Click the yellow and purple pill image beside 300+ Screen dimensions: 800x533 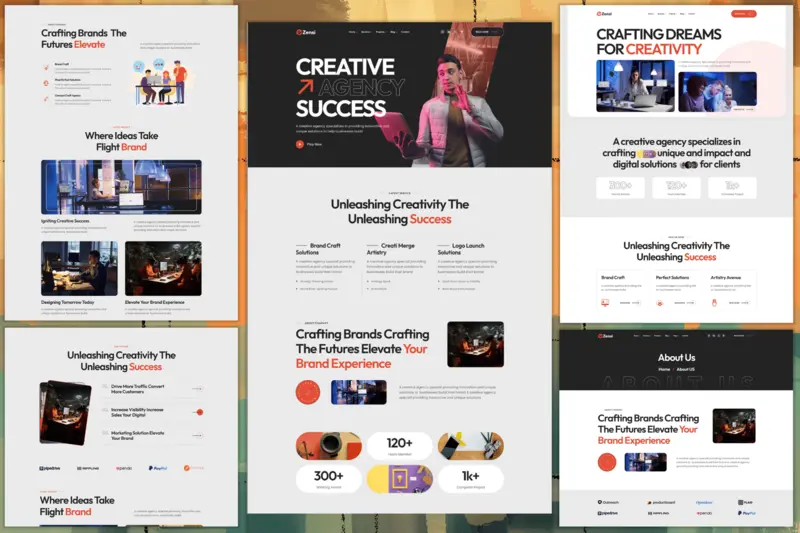(x=399, y=479)
